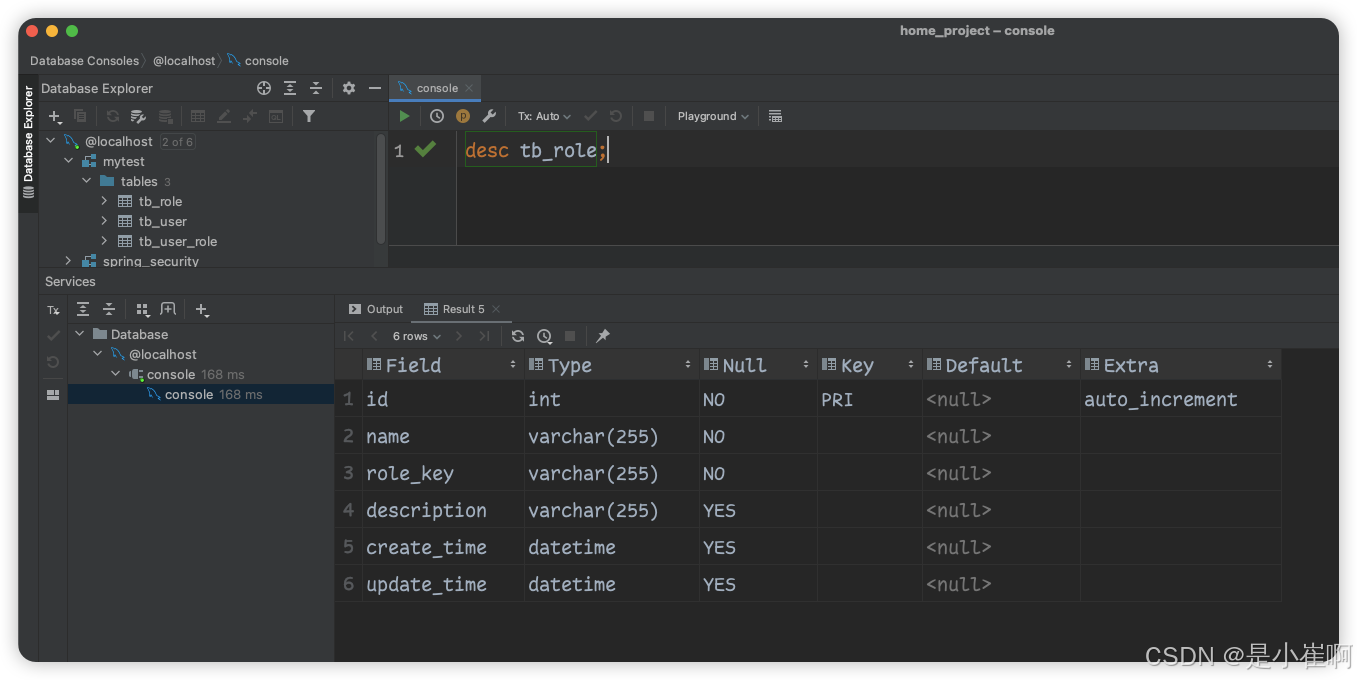Image resolution: width=1357 pixels, height=680 pixels.
Task: Open Database Explorer gear options
Action: click(x=349, y=88)
